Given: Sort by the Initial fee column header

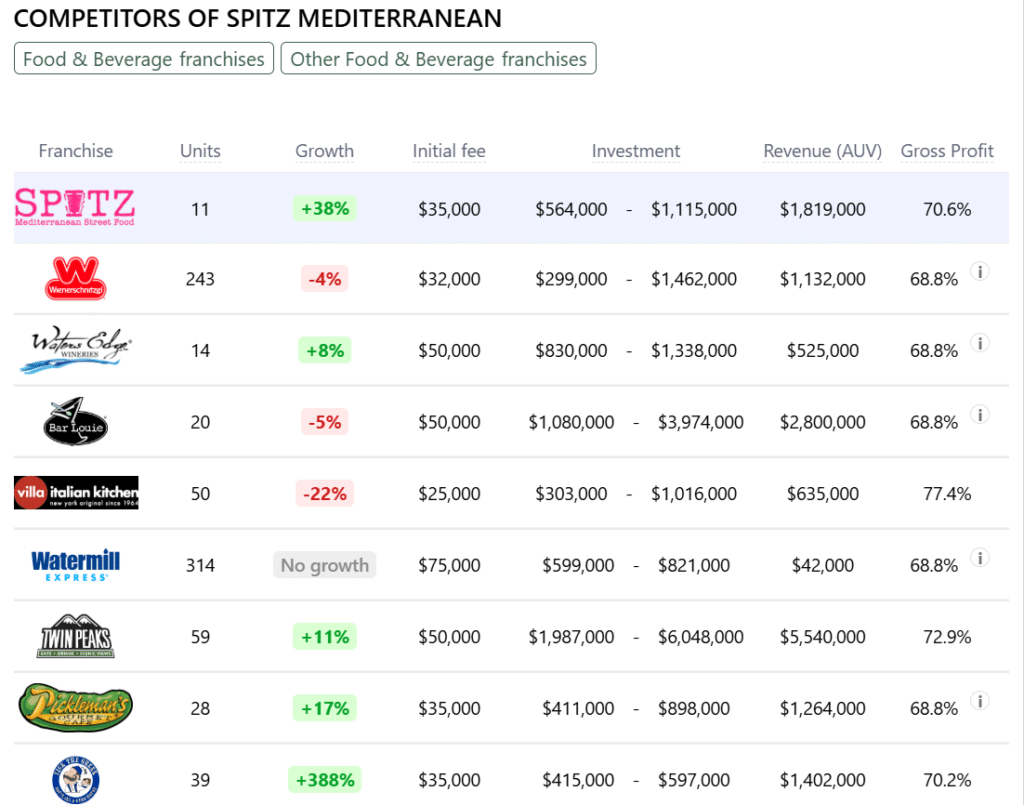Looking at the screenshot, I should (x=449, y=151).
